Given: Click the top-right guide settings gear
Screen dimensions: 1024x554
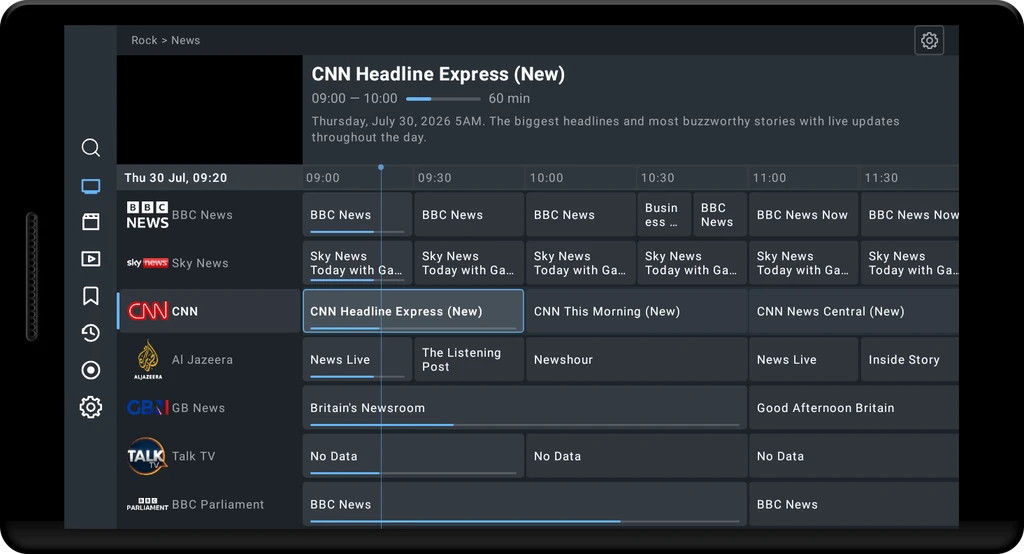Looking at the screenshot, I should [929, 41].
